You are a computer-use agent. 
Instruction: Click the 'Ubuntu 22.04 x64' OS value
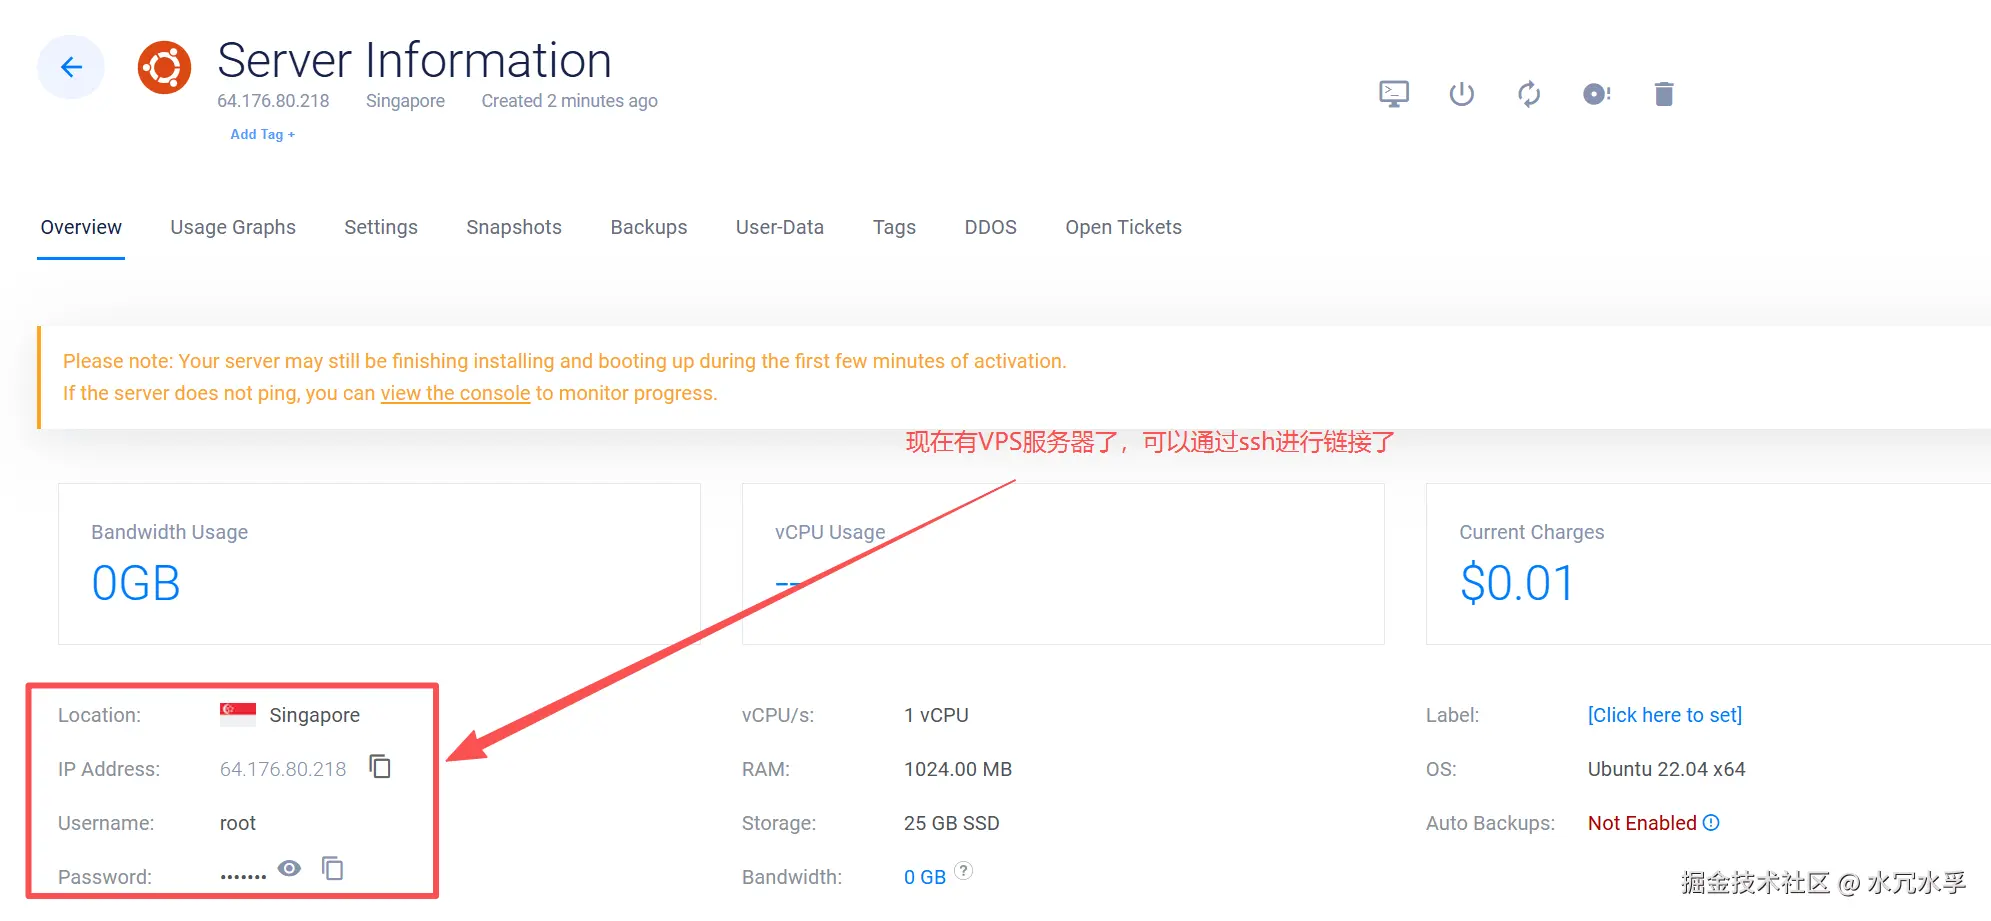pyautogui.click(x=1666, y=769)
